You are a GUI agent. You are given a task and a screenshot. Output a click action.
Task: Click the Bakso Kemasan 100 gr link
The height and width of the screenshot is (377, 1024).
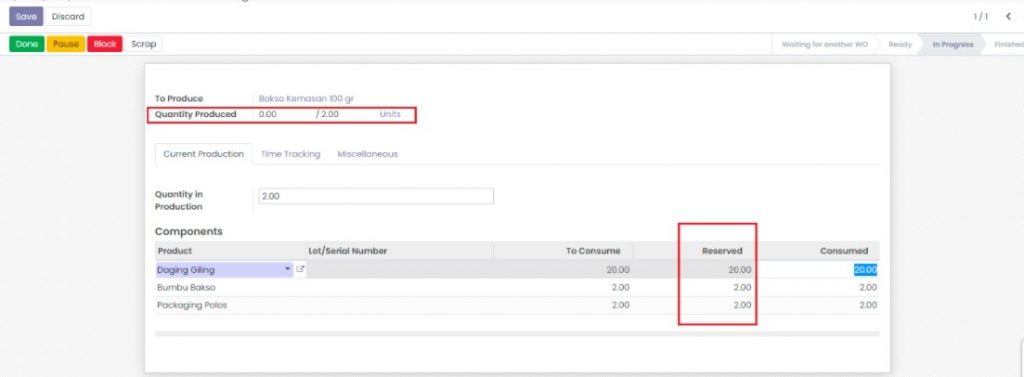click(x=306, y=99)
